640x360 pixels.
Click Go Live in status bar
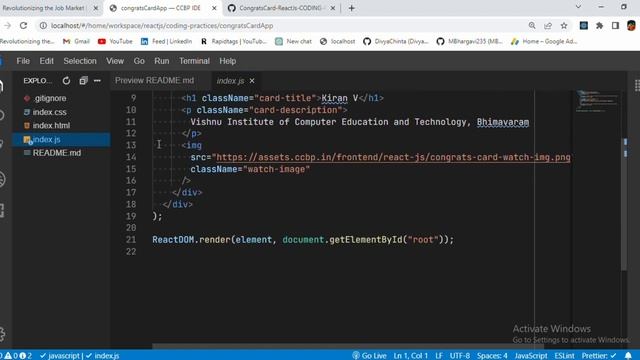coord(369,356)
